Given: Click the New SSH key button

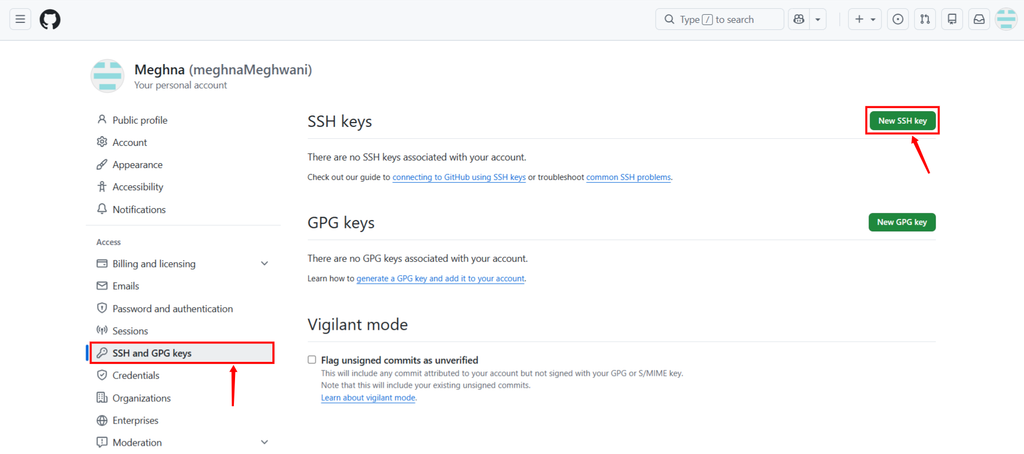Looking at the screenshot, I should click(902, 121).
